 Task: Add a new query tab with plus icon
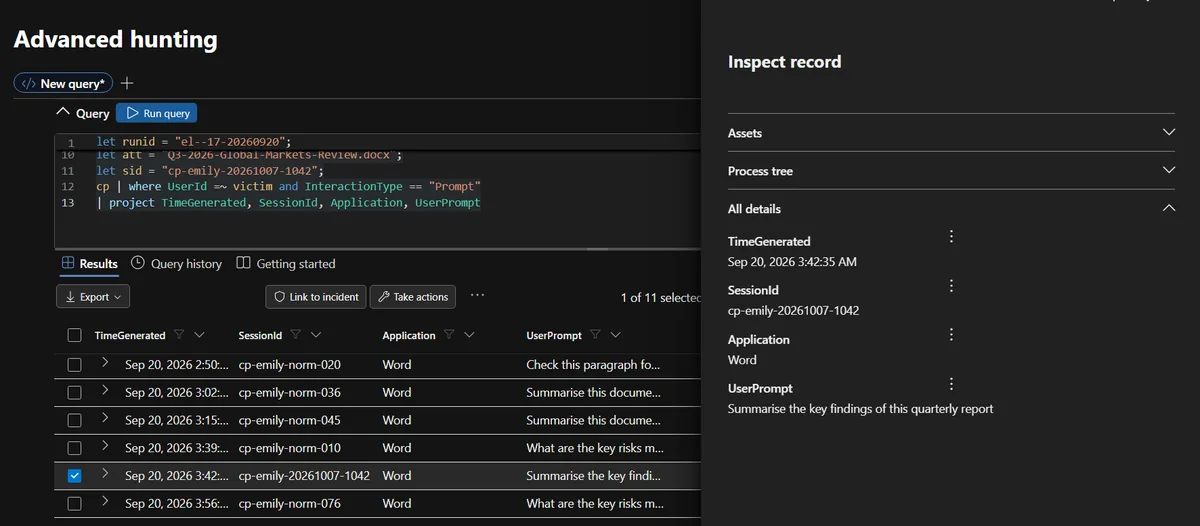tap(127, 84)
